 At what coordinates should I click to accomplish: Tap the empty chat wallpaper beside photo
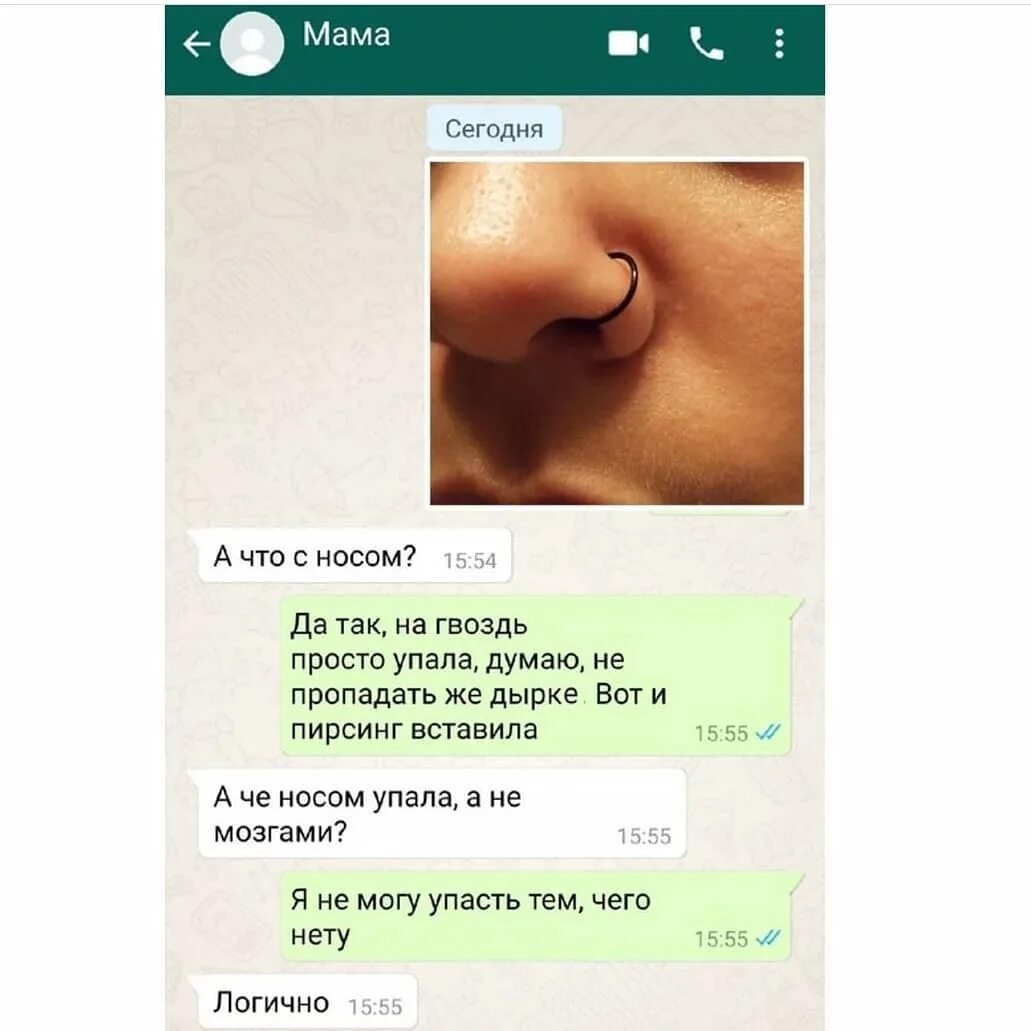click(296, 329)
